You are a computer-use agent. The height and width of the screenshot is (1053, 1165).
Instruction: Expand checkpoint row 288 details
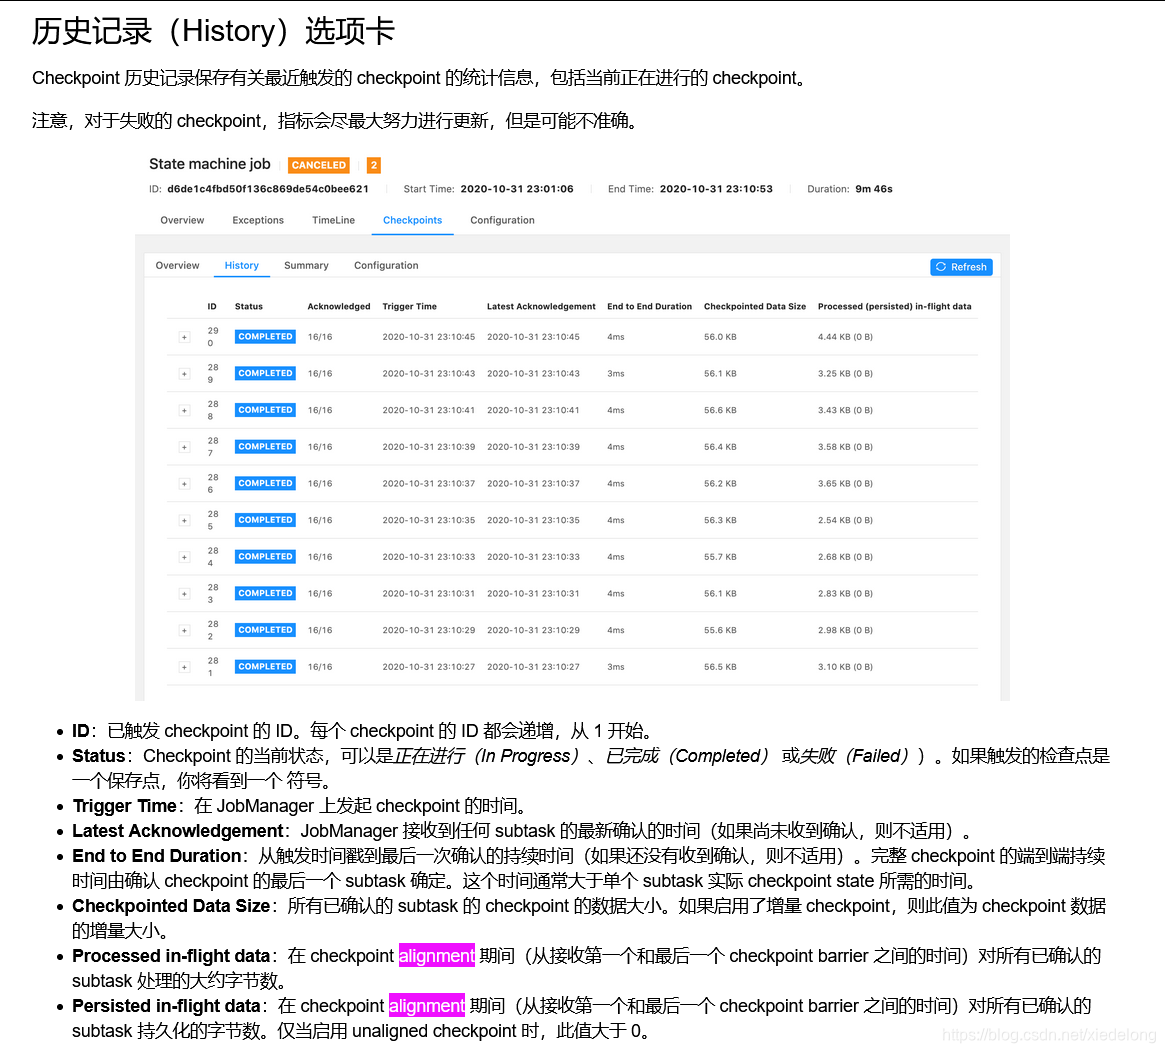point(184,410)
